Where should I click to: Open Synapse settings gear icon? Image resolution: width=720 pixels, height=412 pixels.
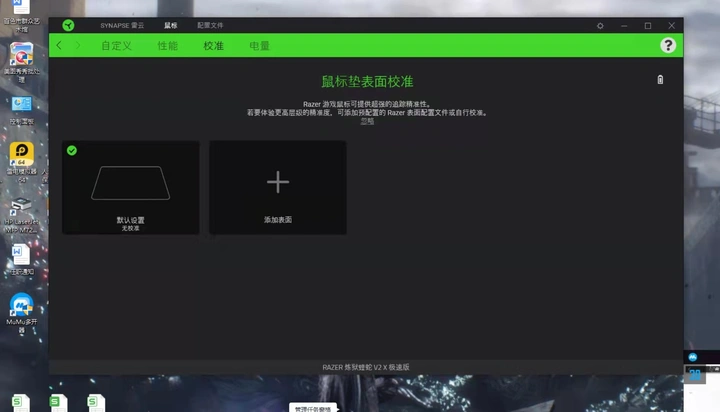click(x=600, y=26)
